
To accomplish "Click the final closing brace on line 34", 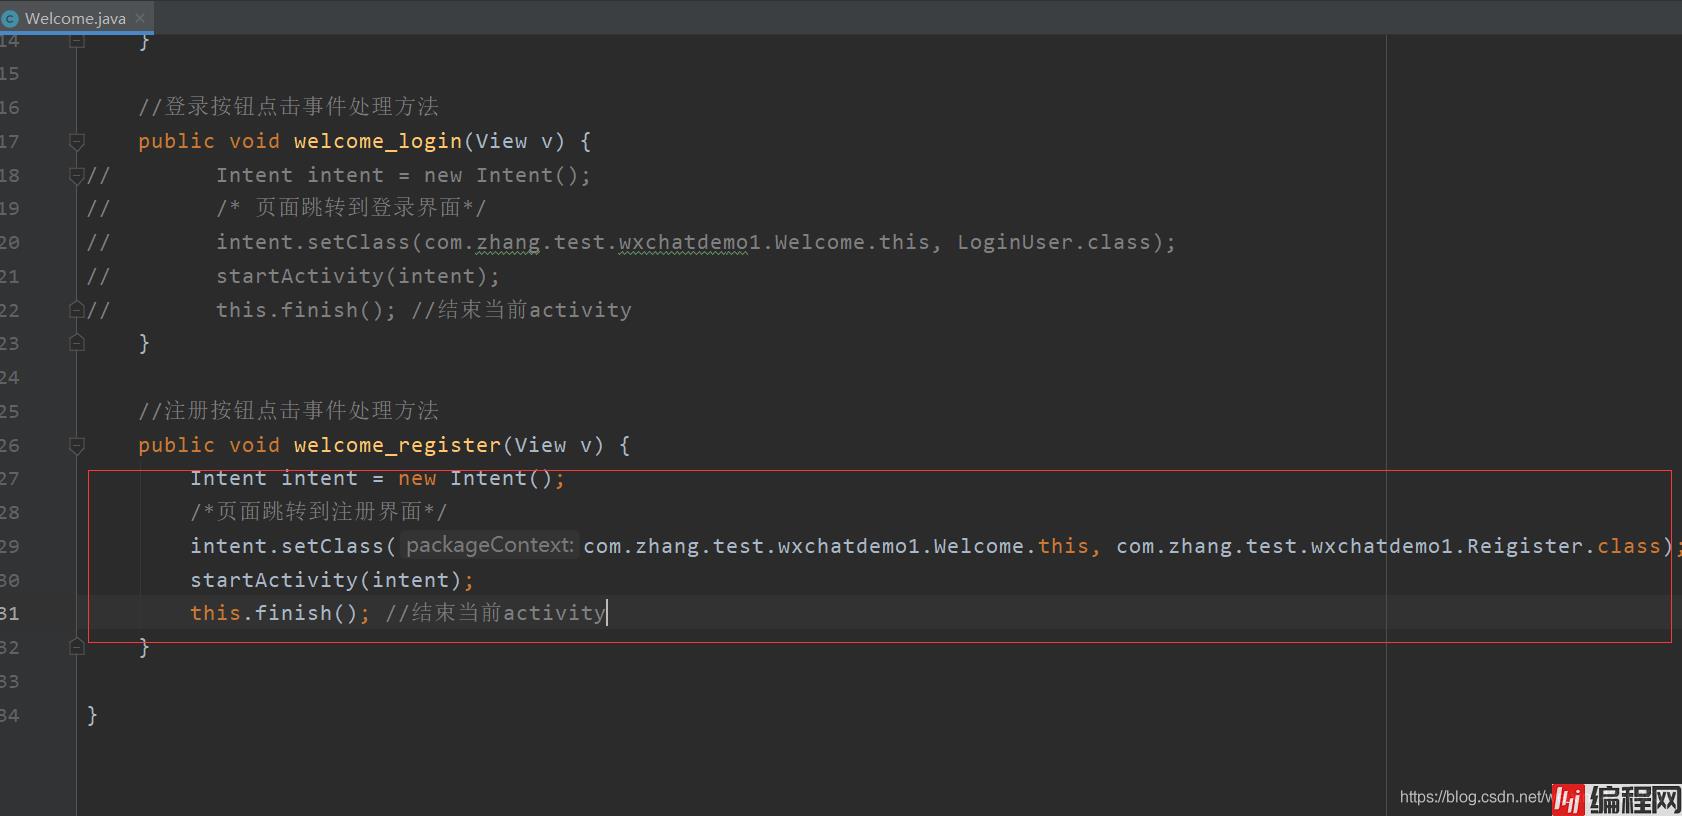I will (92, 715).
